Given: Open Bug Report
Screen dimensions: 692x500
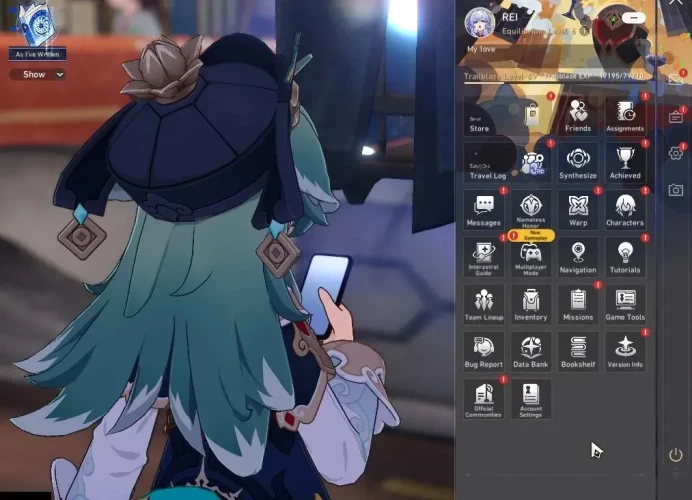Looking at the screenshot, I should click(484, 352).
